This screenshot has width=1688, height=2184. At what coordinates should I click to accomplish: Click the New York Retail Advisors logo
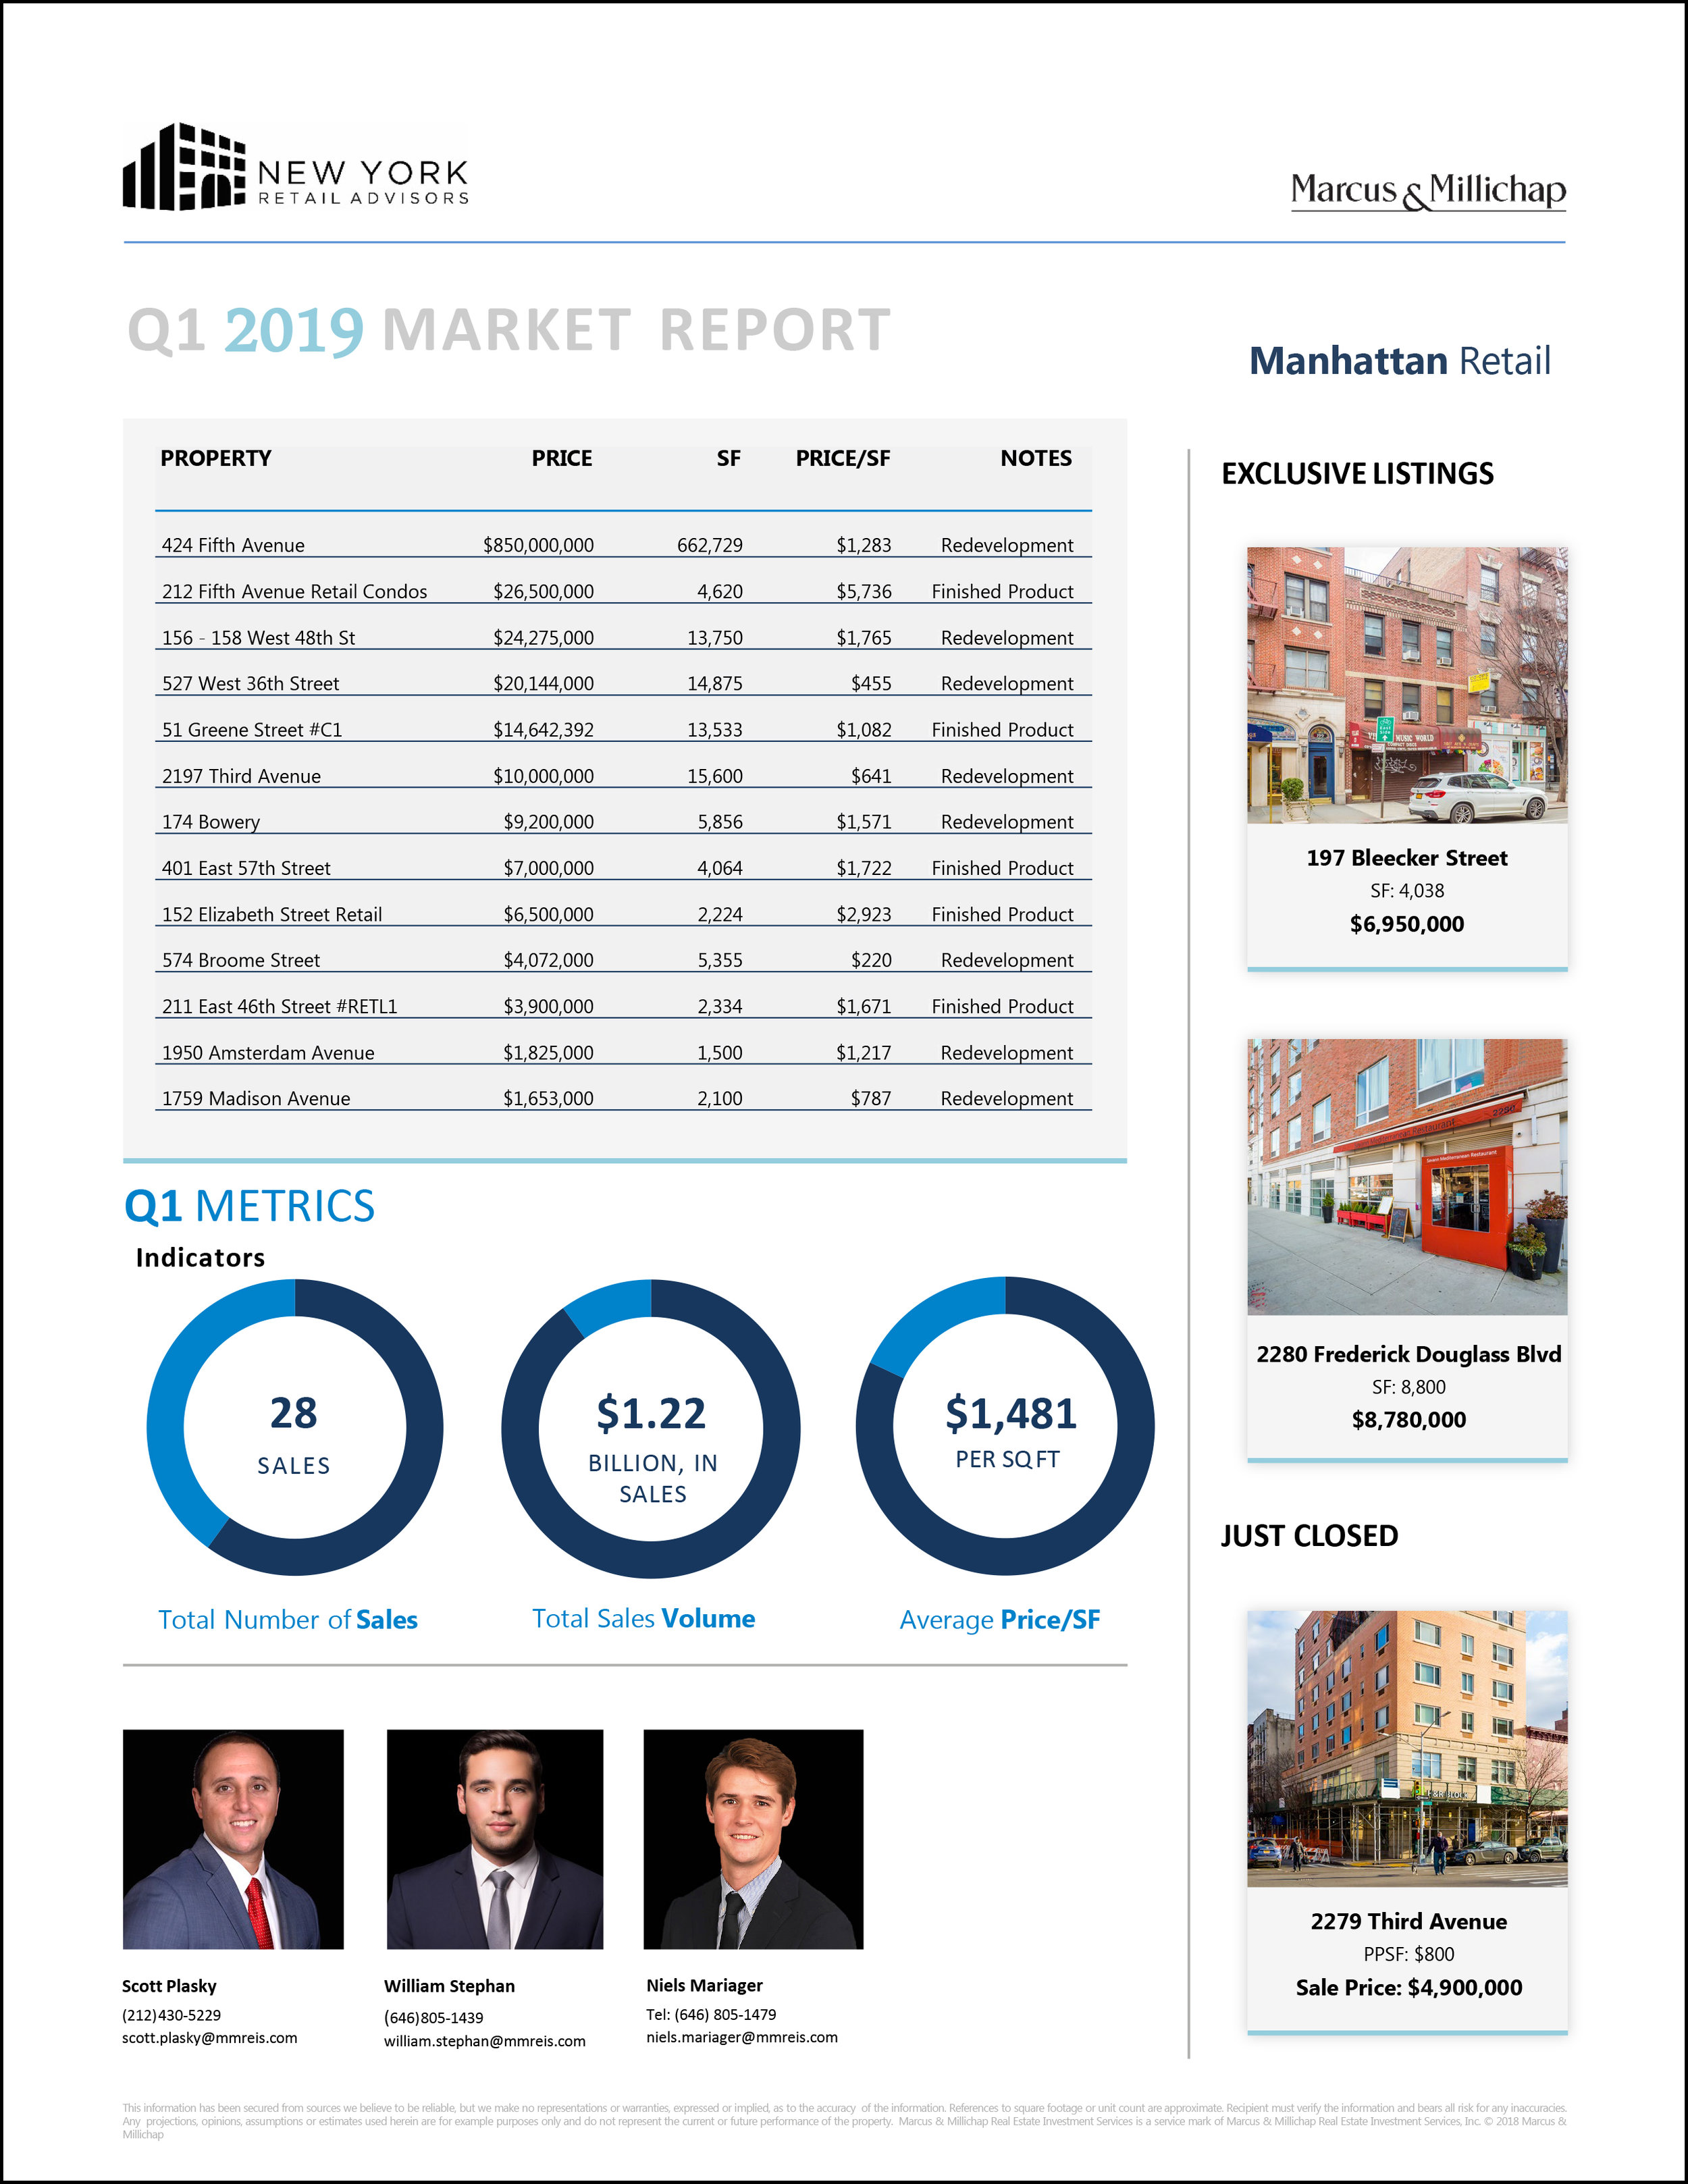(x=295, y=167)
